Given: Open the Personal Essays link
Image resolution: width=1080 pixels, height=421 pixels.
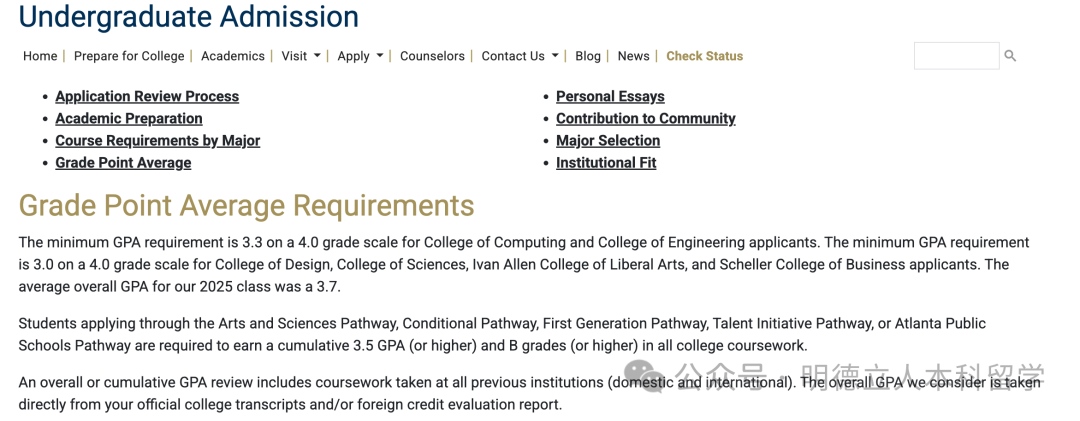Looking at the screenshot, I should coord(610,97).
